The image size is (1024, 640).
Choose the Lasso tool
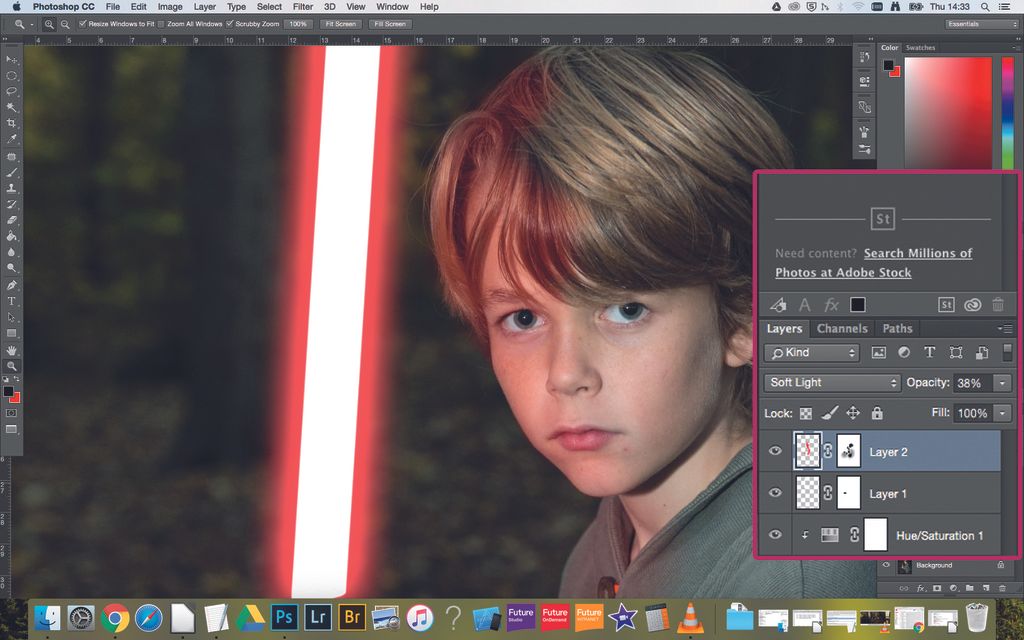coord(13,92)
